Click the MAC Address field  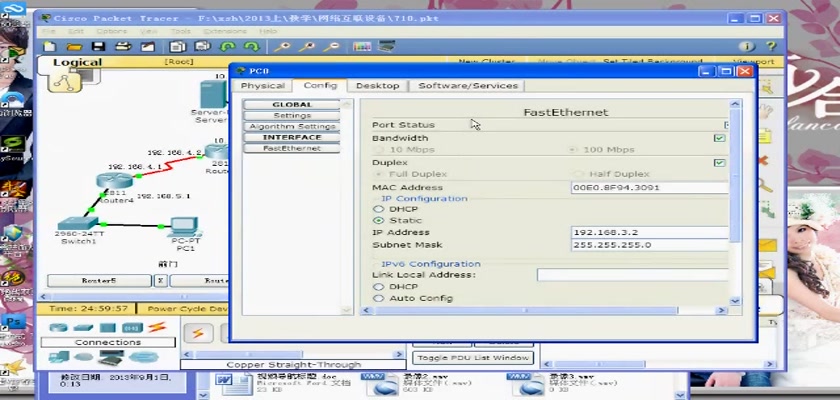(650, 187)
